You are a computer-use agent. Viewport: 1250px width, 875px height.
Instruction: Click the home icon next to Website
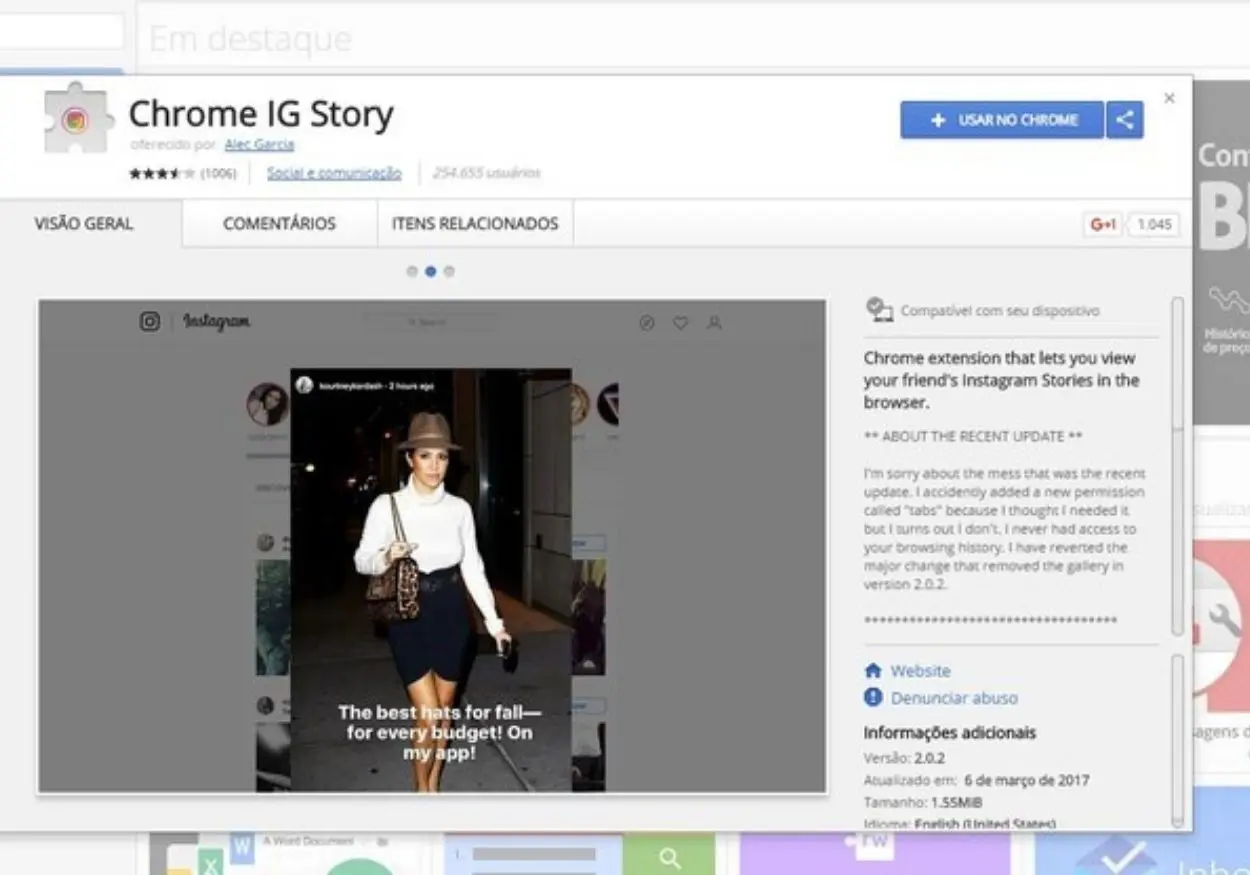[871, 670]
